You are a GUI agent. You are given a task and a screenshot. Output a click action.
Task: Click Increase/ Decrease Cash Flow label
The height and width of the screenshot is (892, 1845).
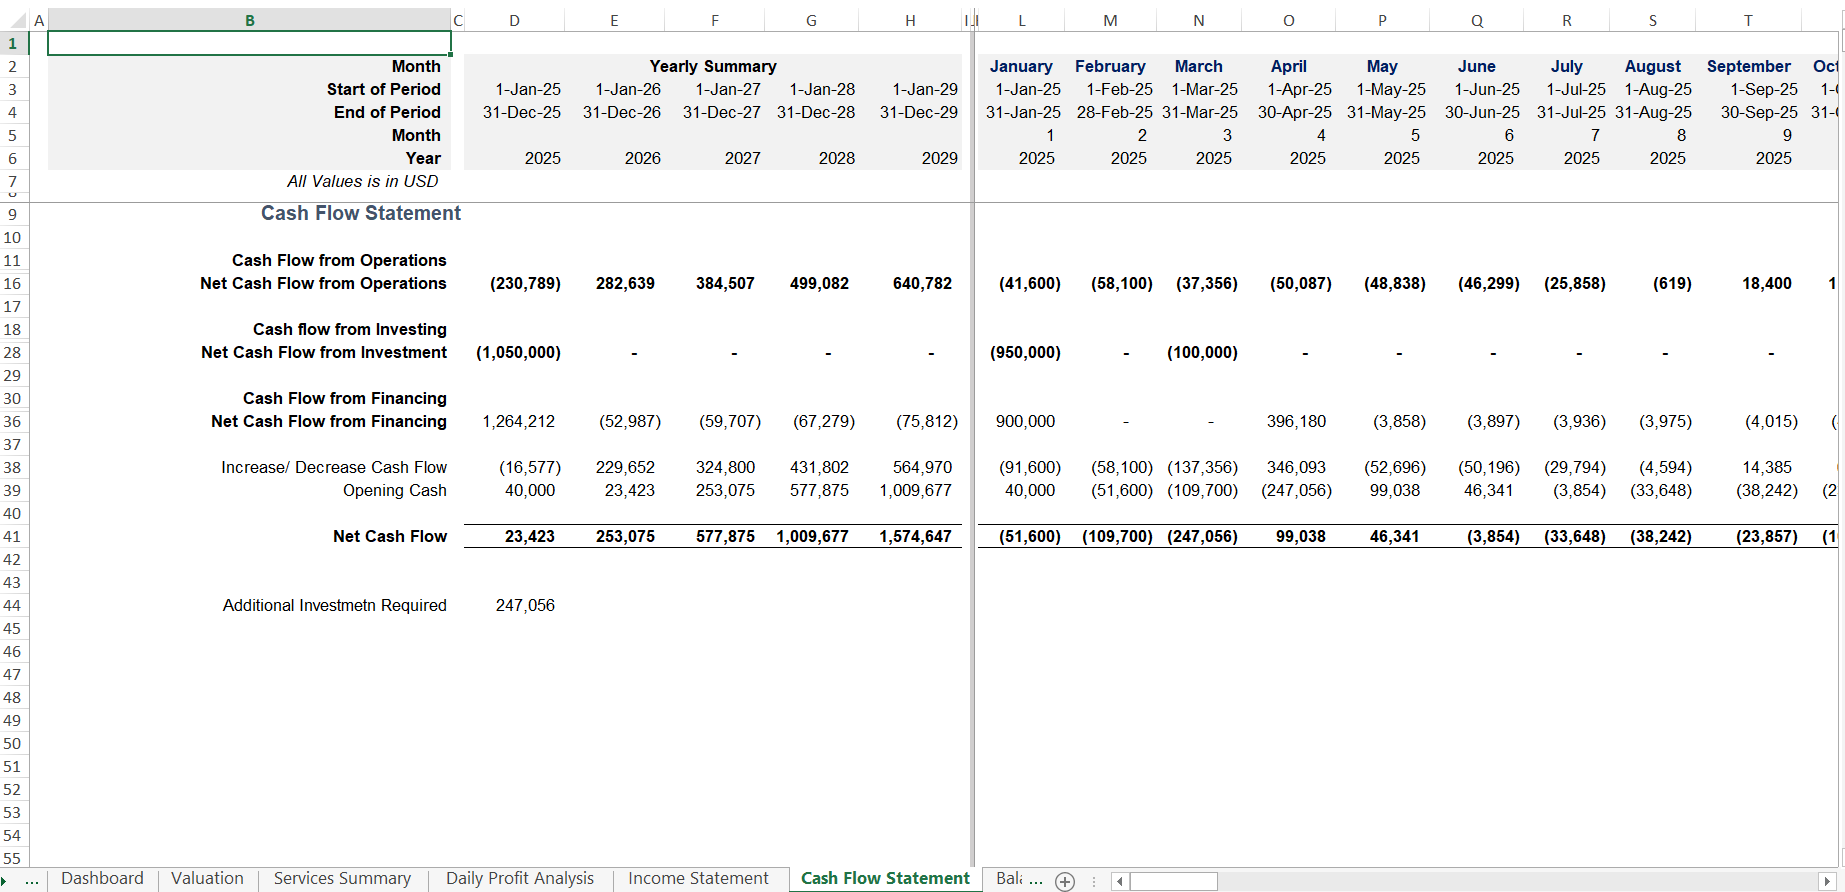tap(334, 467)
